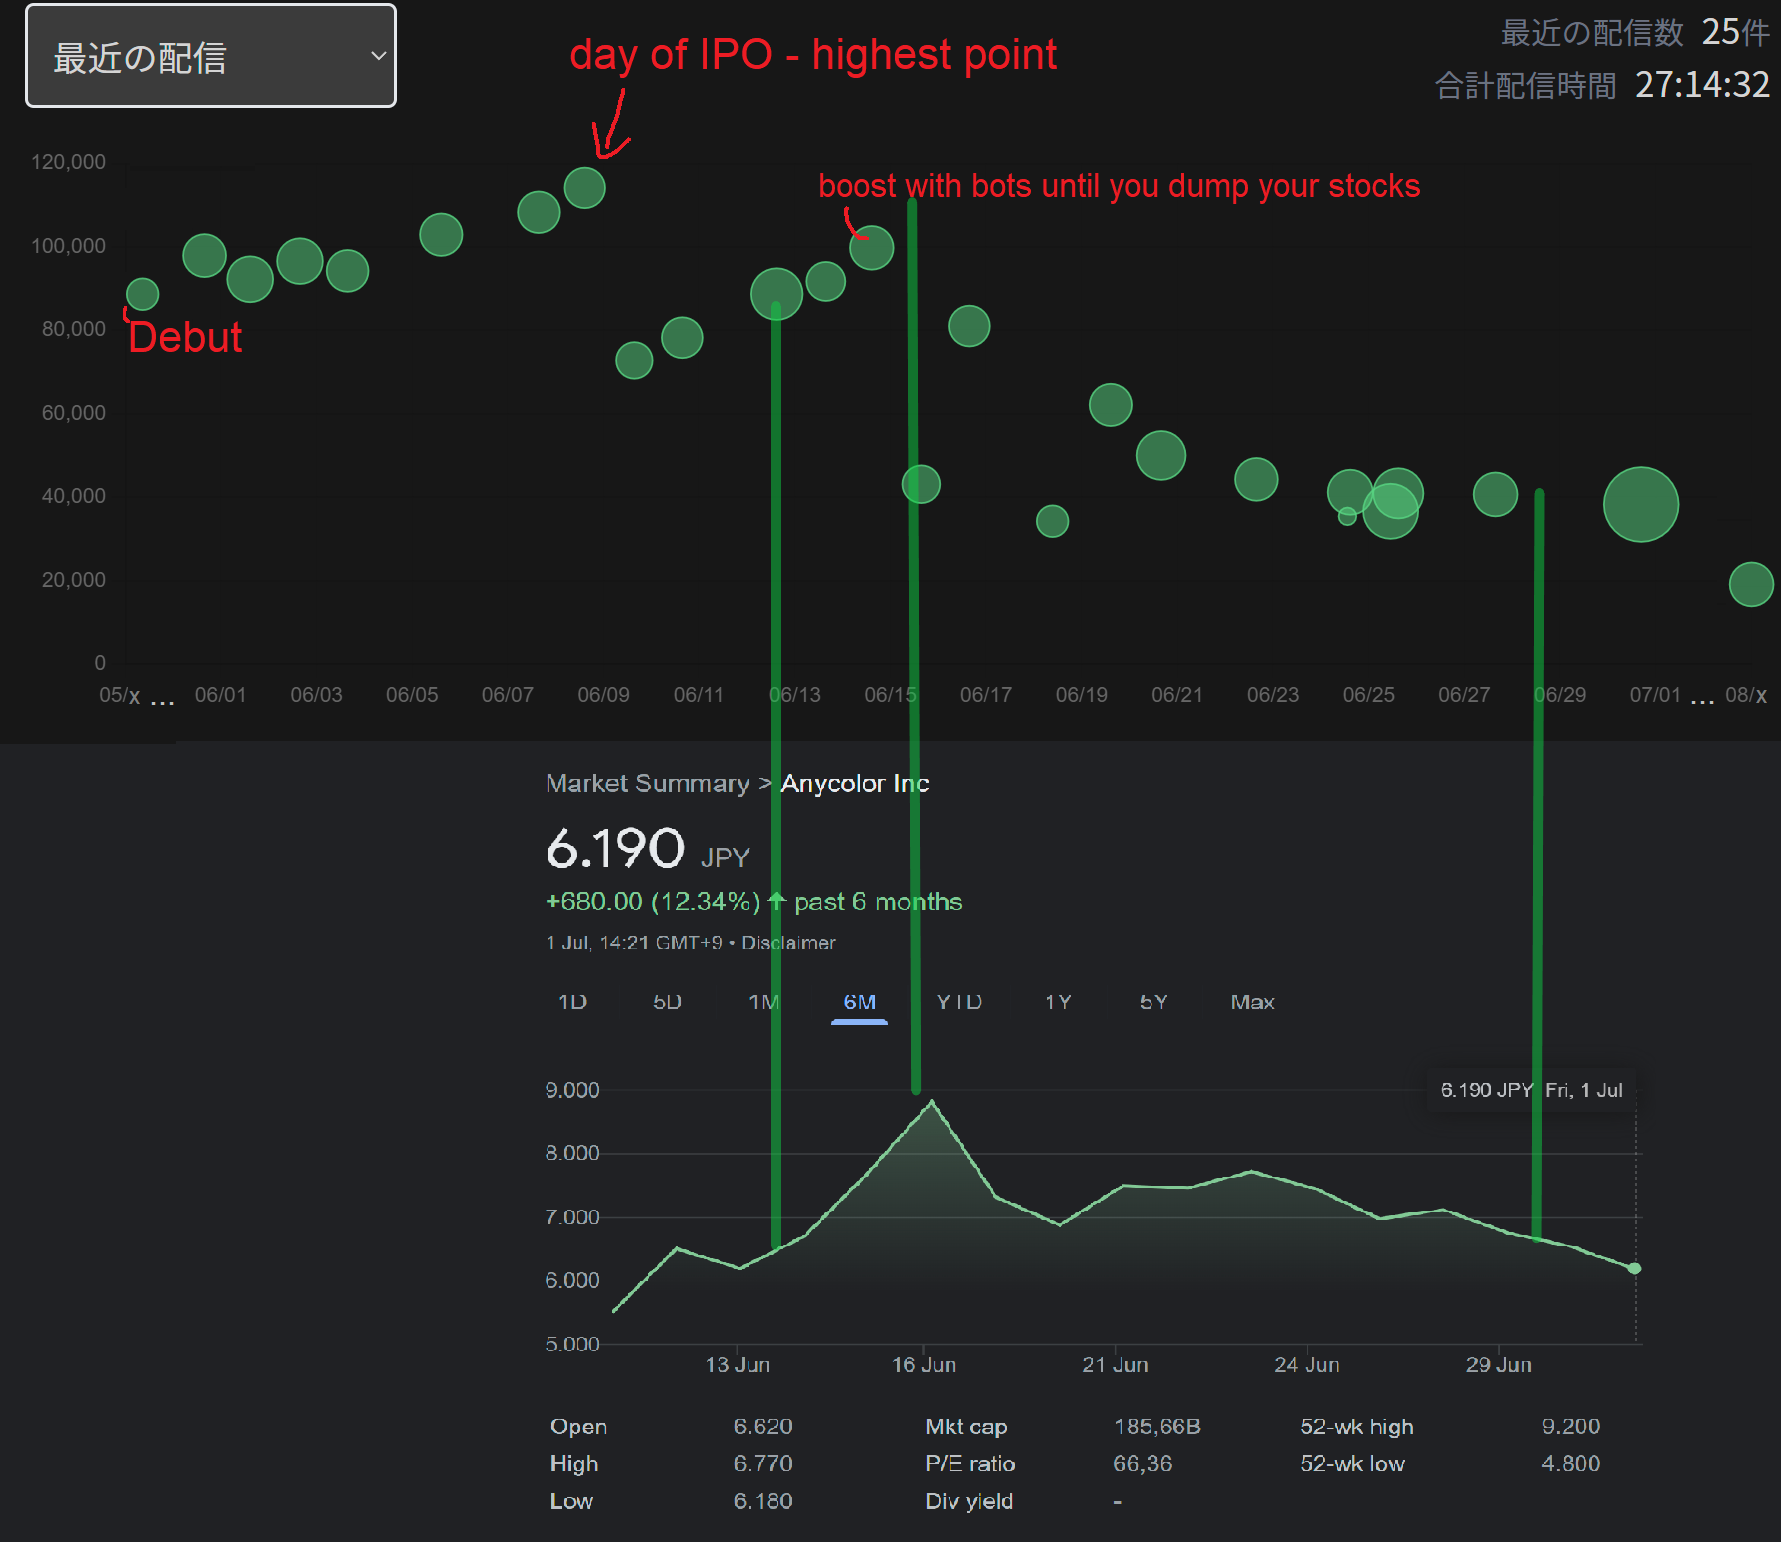
Task: Click the '24 Jun' price chart date
Action: [1306, 1365]
